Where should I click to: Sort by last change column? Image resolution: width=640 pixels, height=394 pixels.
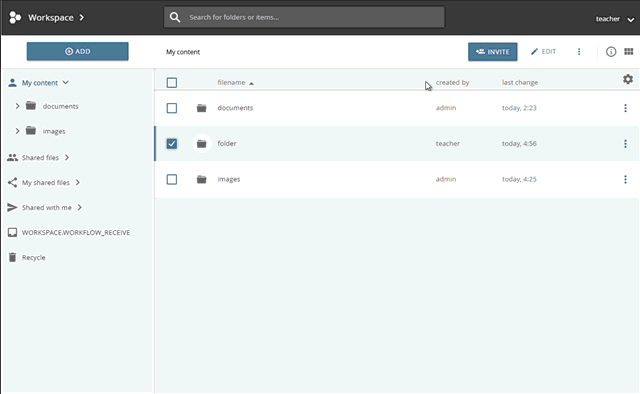(520, 82)
